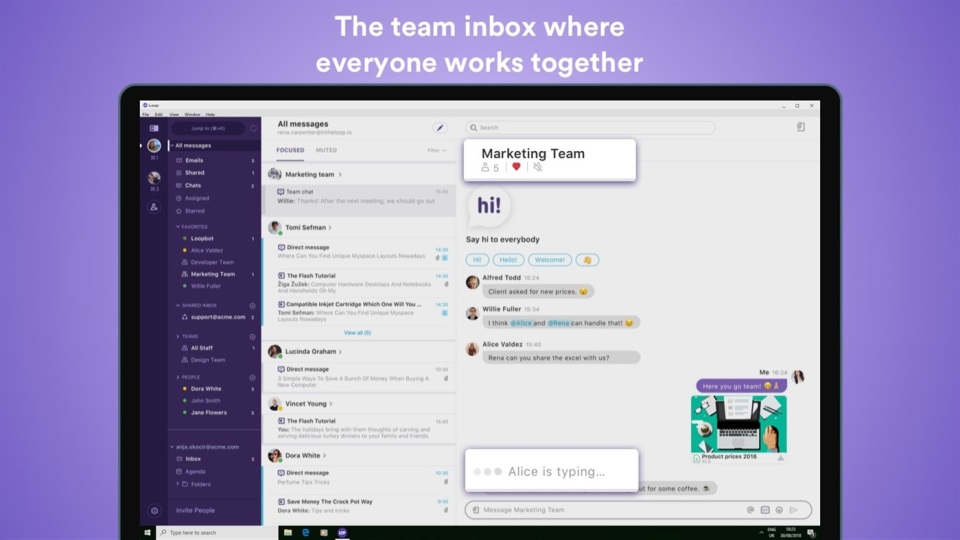Open the Edit menu
The width and height of the screenshot is (960, 540).
pyautogui.click(x=159, y=114)
